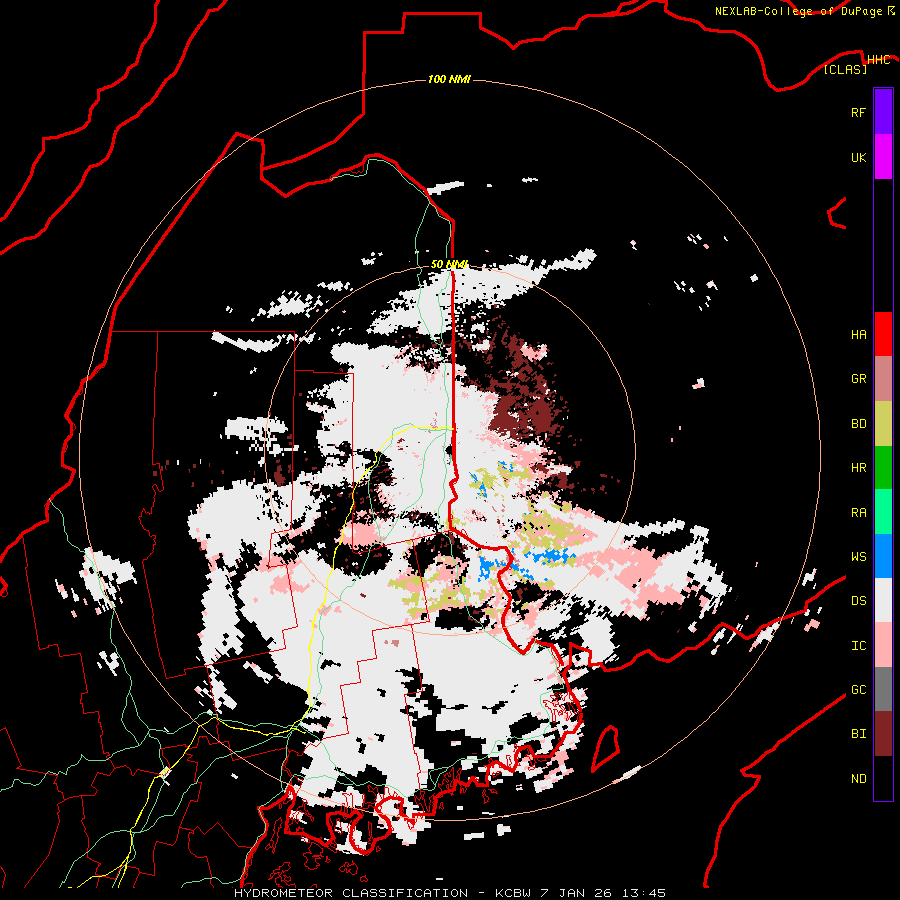The width and height of the screenshot is (900, 900).
Task: Click the GC legend label
Action: (x=858, y=690)
